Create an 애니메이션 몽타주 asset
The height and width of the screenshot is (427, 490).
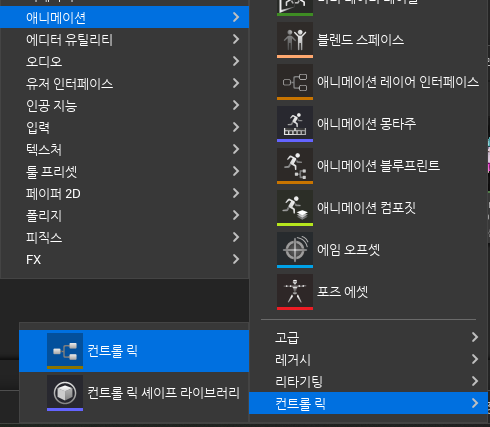click(x=368, y=124)
